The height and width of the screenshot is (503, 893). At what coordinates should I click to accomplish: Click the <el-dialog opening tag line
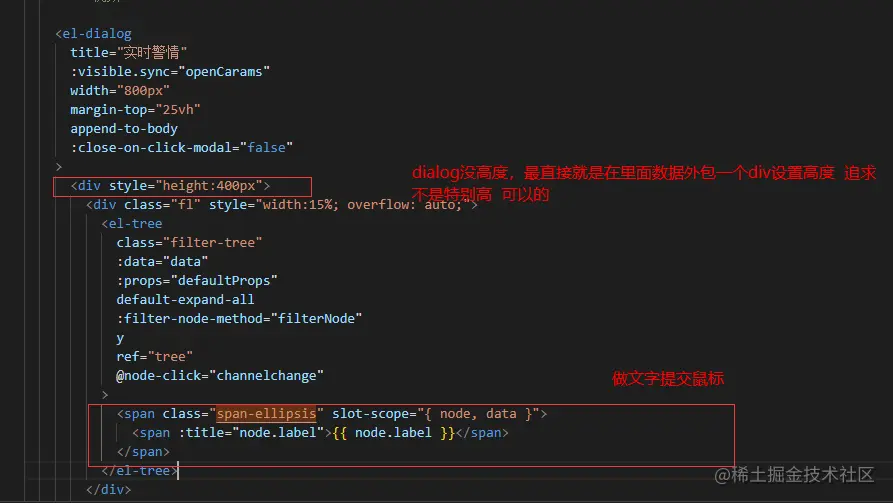(93, 34)
